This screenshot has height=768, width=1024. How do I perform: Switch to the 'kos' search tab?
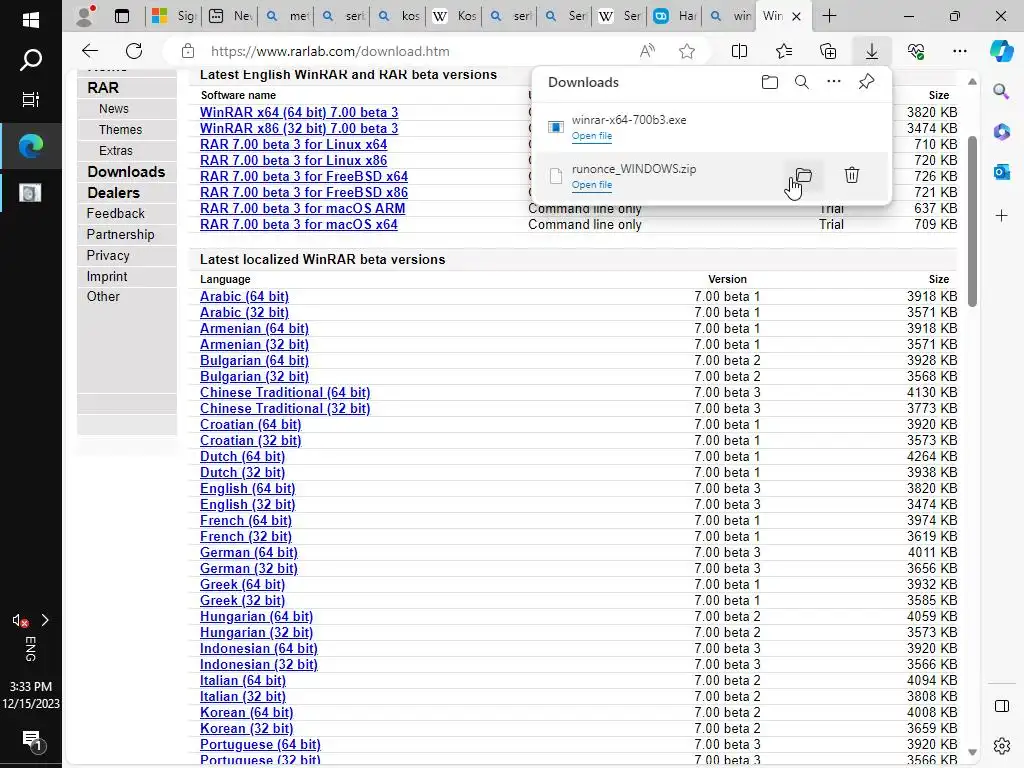(398, 16)
